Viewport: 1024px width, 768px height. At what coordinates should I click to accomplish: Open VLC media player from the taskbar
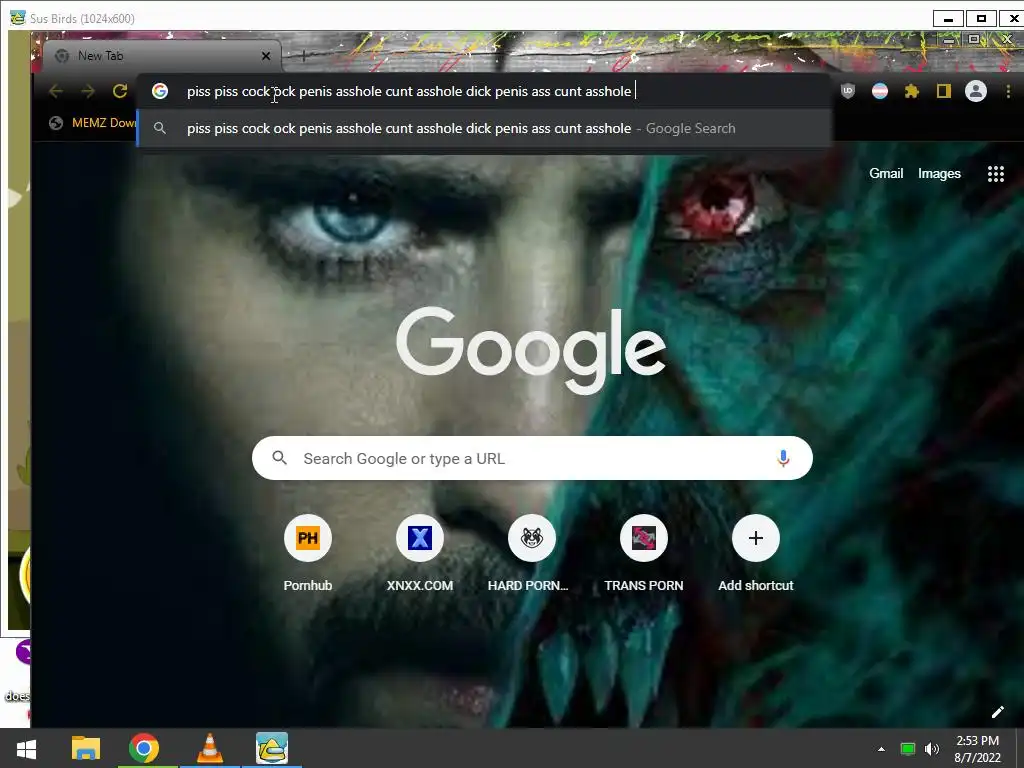[210, 748]
